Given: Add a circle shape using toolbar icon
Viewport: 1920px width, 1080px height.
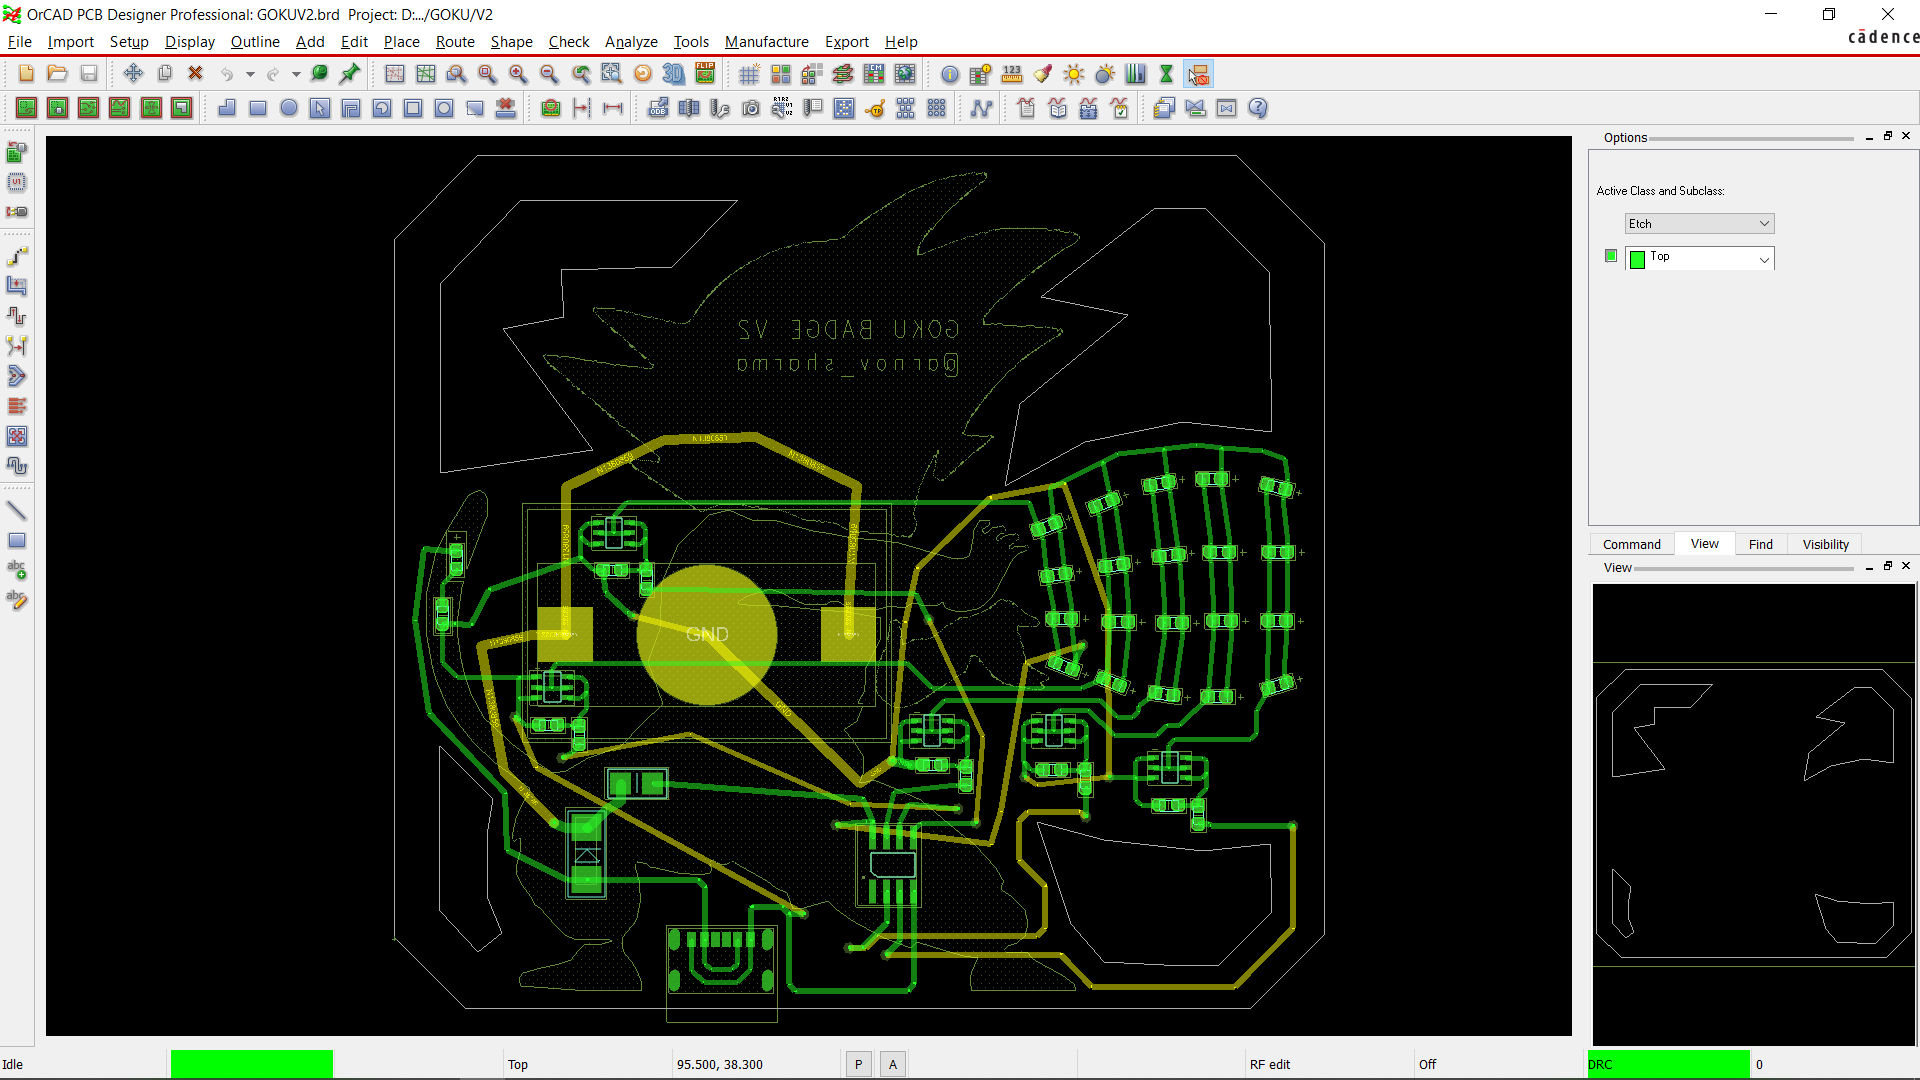Looking at the screenshot, I should click(289, 108).
